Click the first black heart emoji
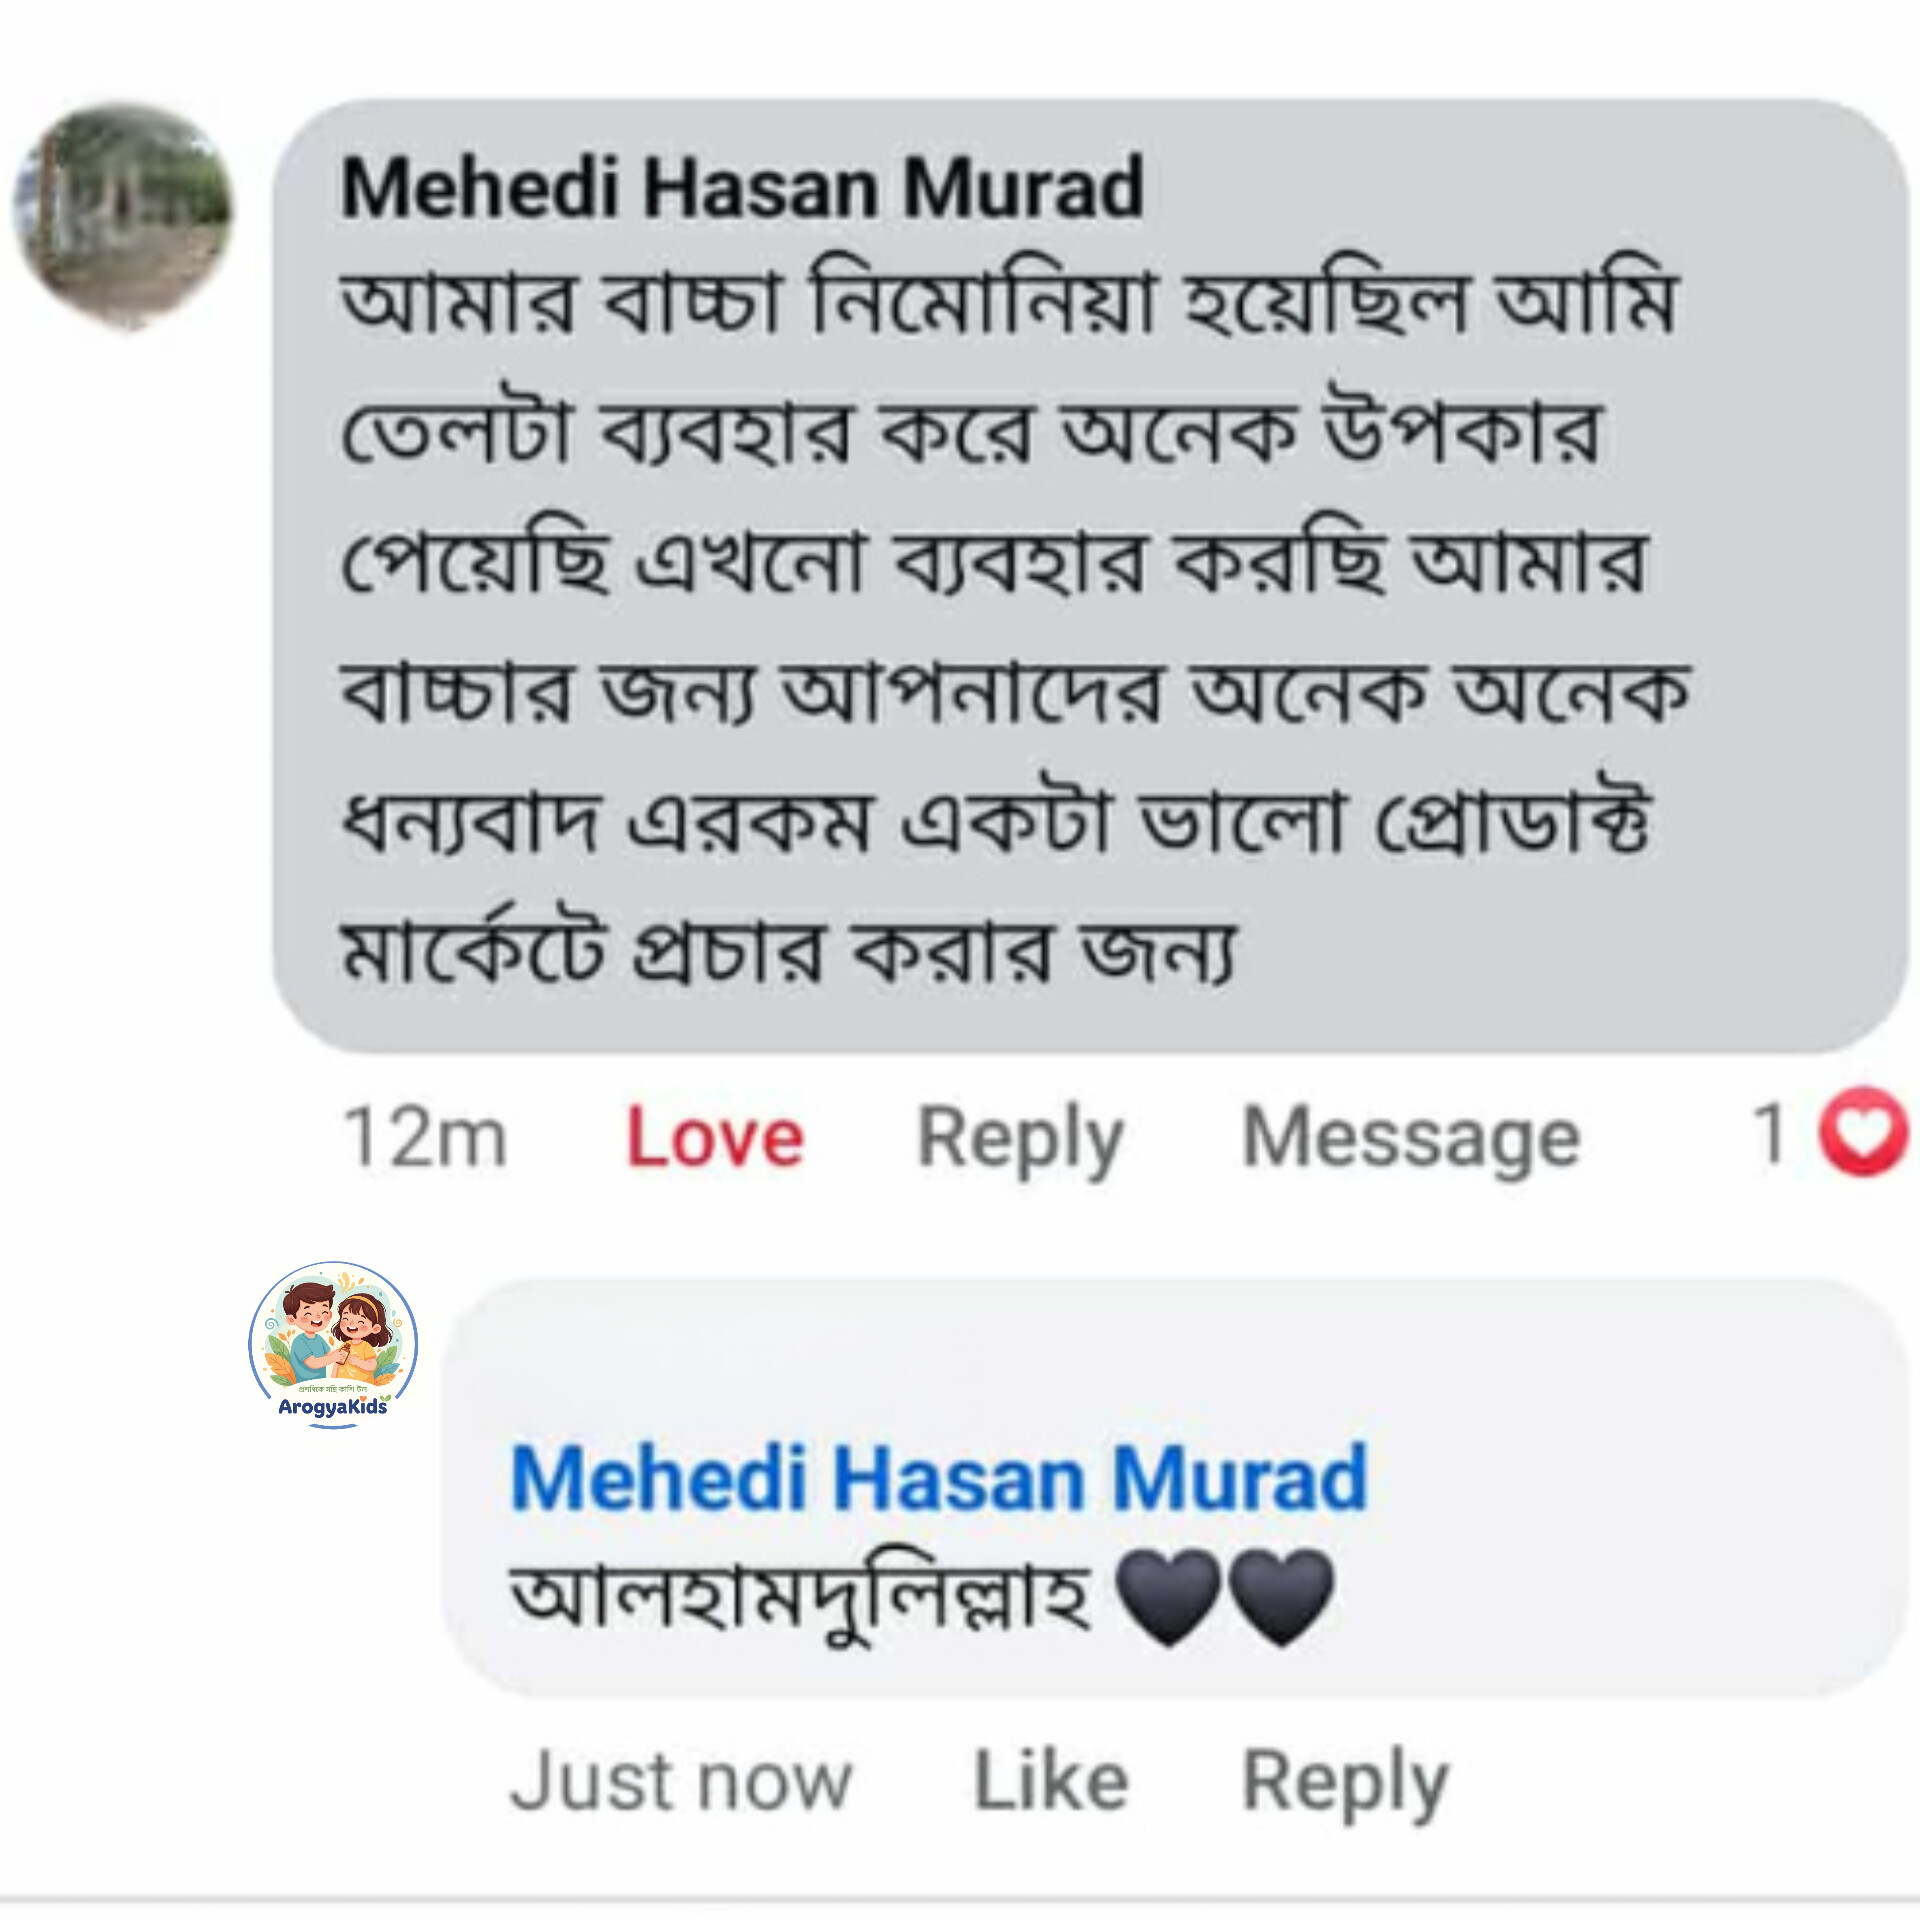This screenshot has height=1920, width=1920. click(x=1167, y=1597)
